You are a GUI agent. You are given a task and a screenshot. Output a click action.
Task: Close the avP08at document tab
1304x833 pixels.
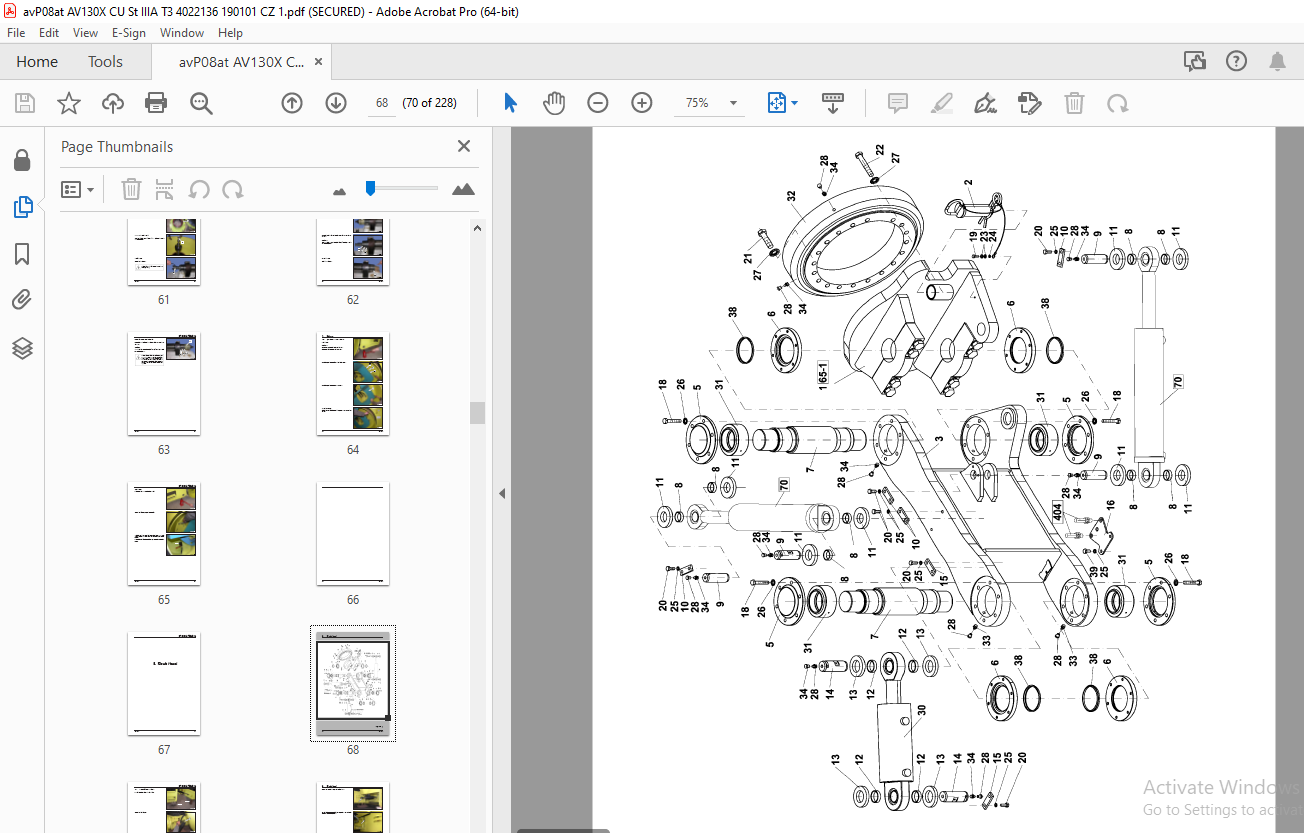pos(319,62)
